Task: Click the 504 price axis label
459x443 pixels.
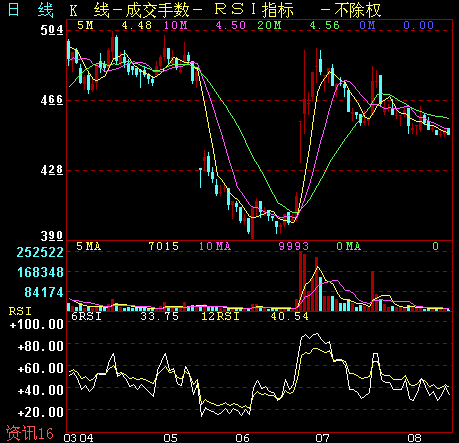Action: 52,30
